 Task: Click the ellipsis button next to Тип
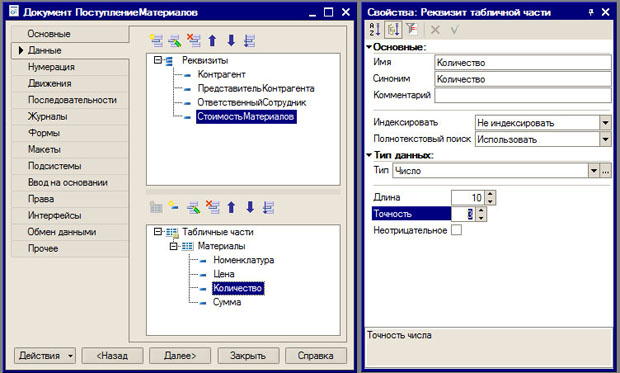605,171
